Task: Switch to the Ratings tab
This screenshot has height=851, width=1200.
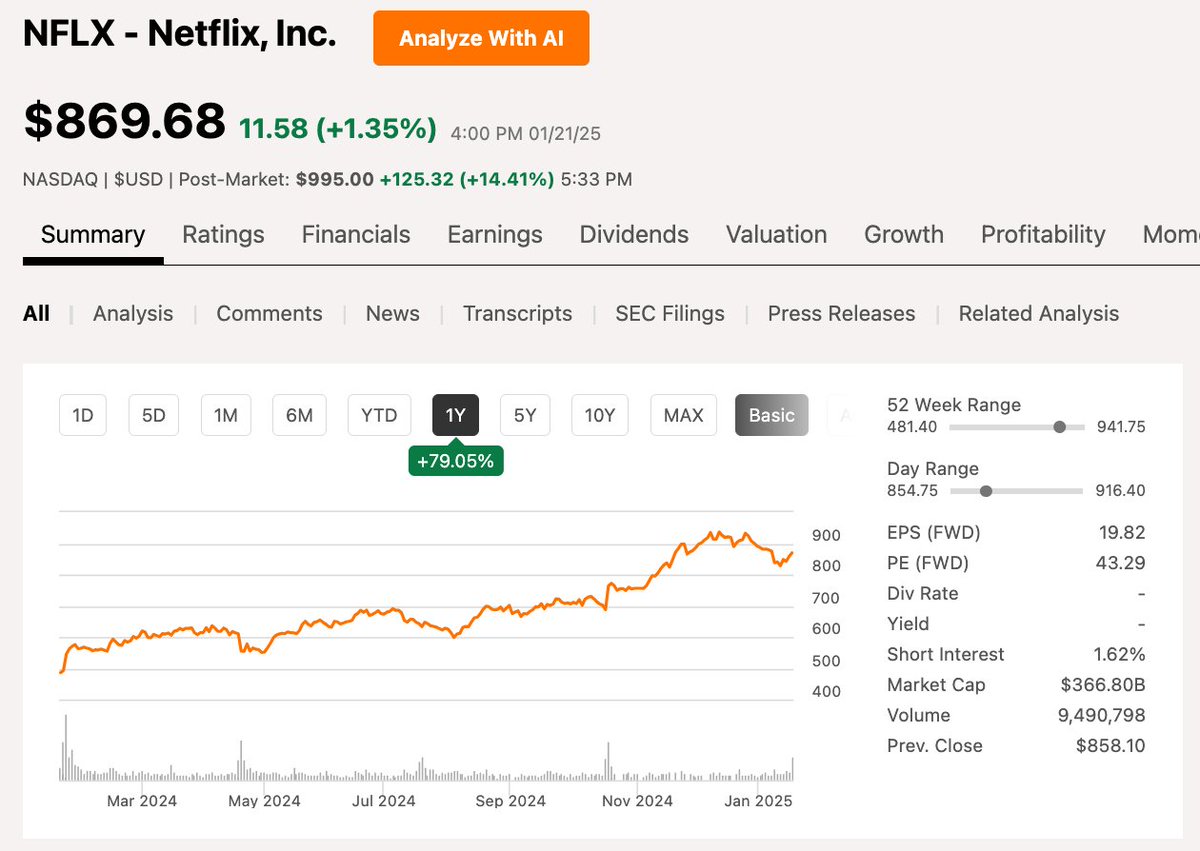Action: (x=222, y=234)
